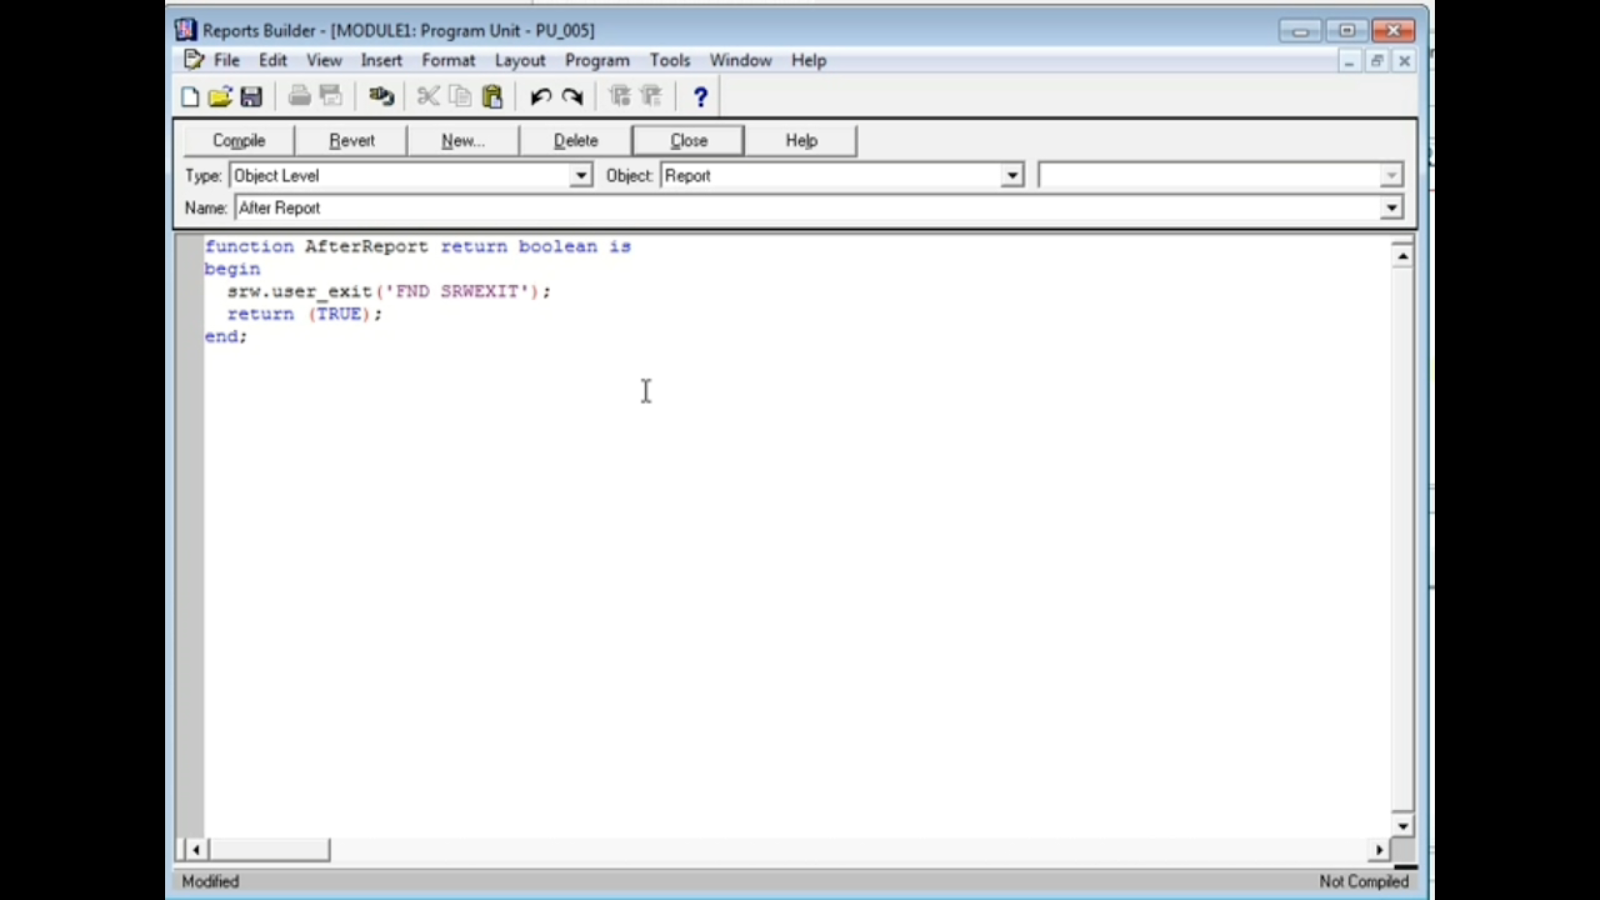The image size is (1600, 900).
Task: Copy selection with the copy toolbar icon
Action: tap(459, 96)
